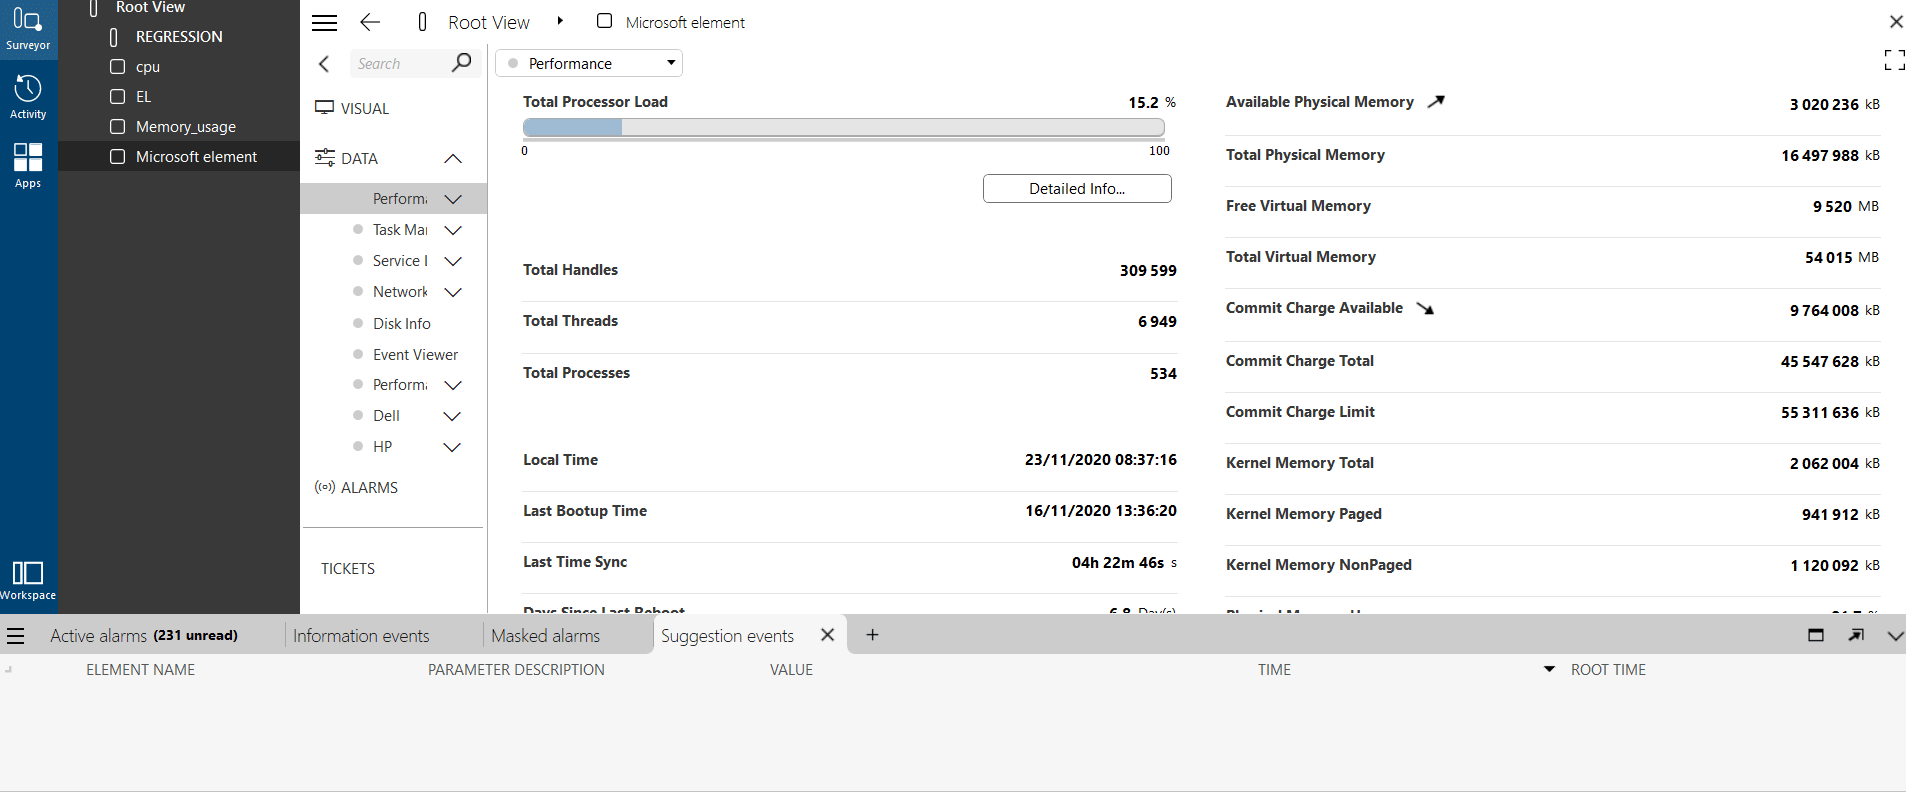
Task: Collapse side panel with left chevron
Action: pos(324,63)
